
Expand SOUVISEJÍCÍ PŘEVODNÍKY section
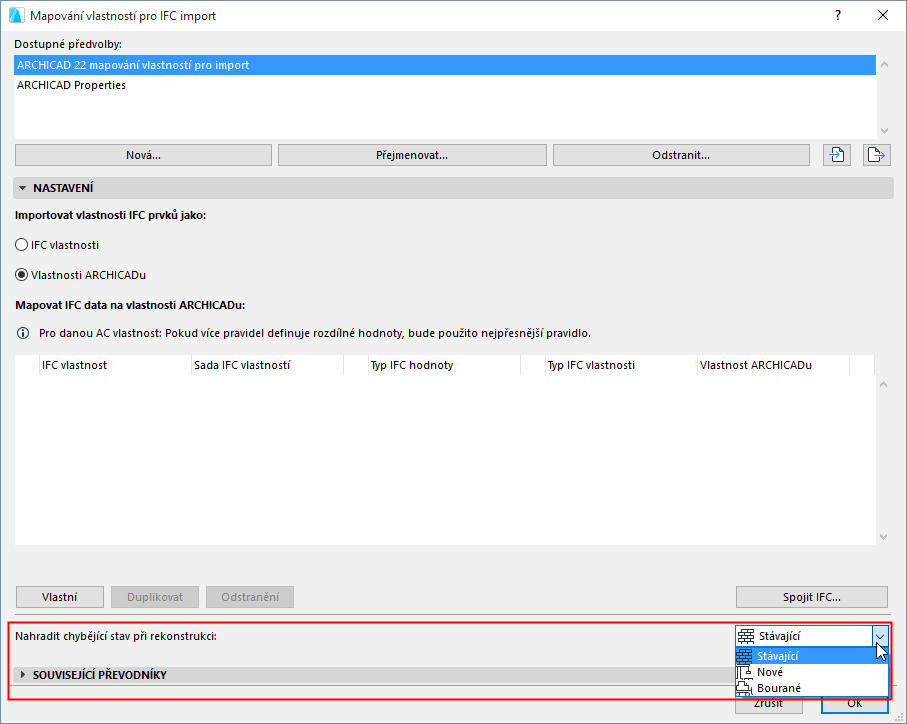23,675
